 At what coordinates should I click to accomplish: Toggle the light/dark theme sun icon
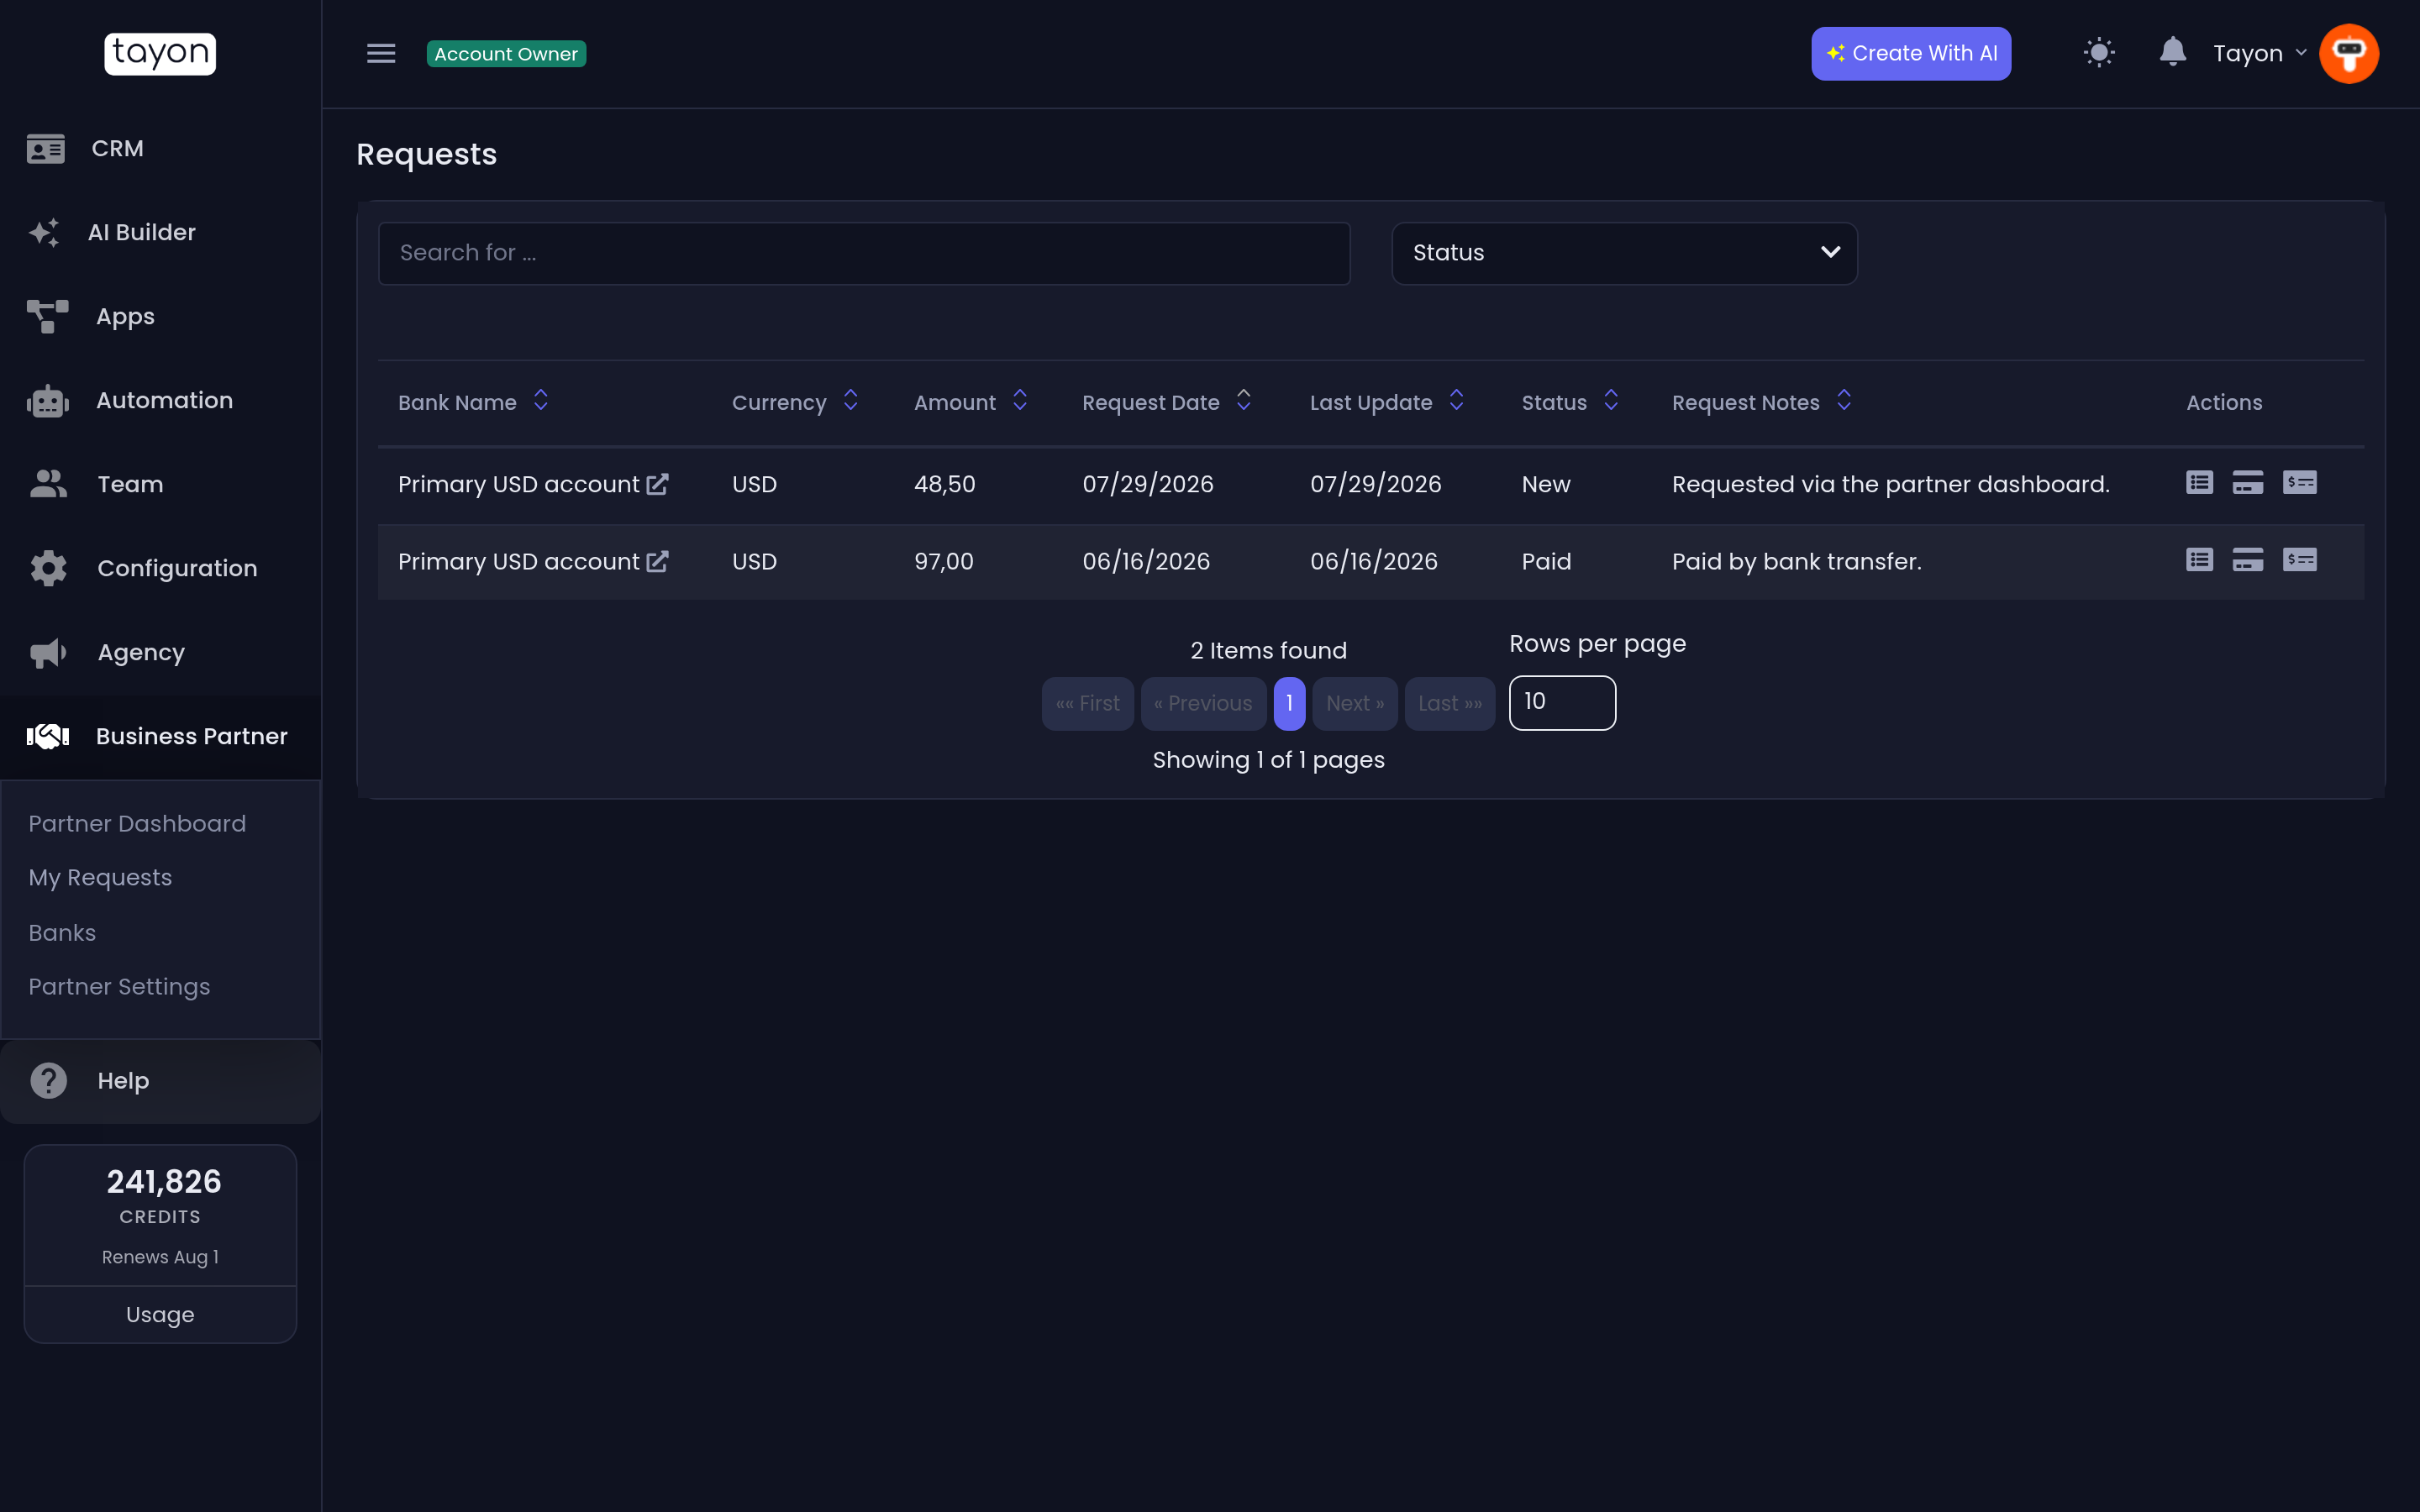pos(2099,53)
